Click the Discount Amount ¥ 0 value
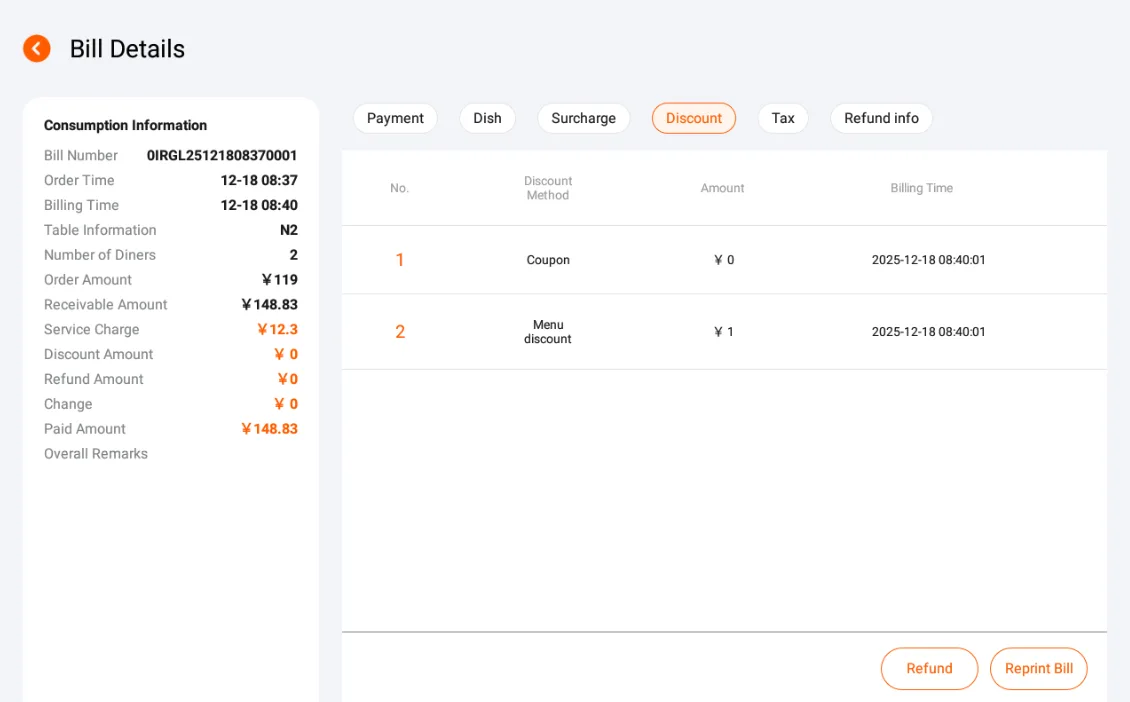 (x=286, y=355)
